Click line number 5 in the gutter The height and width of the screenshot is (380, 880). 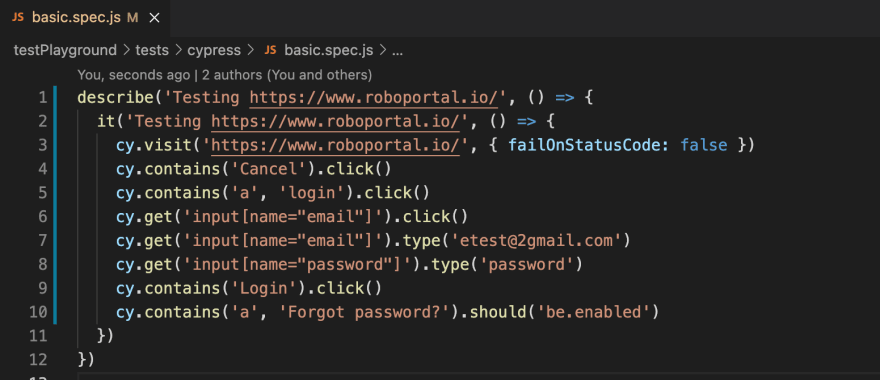click(43, 193)
